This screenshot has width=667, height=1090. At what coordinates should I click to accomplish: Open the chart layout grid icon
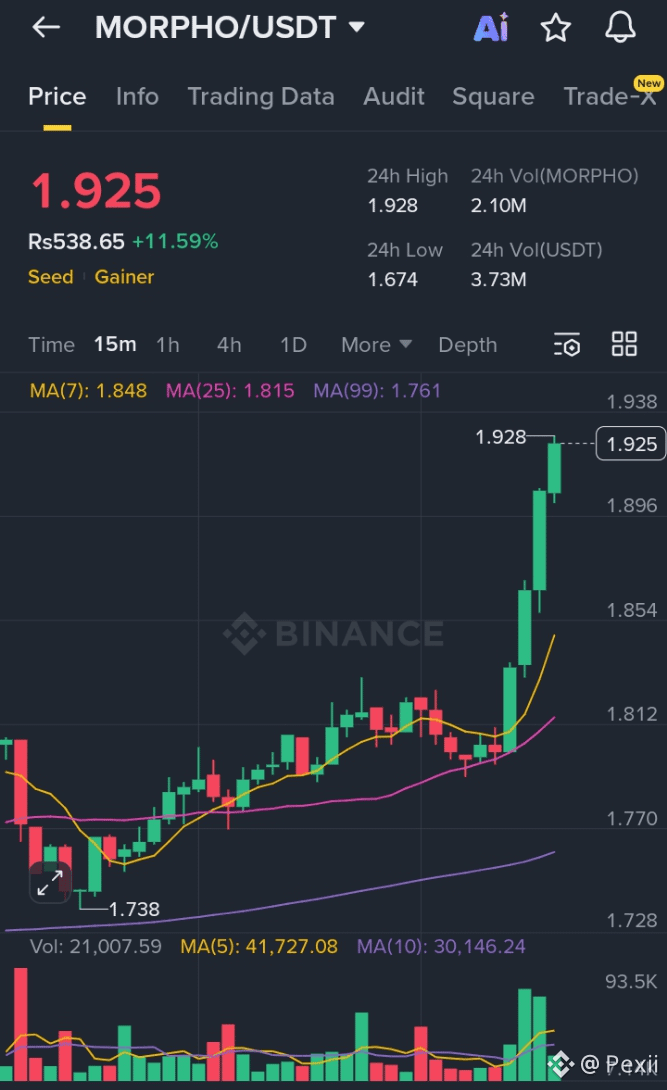pyautogui.click(x=624, y=344)
